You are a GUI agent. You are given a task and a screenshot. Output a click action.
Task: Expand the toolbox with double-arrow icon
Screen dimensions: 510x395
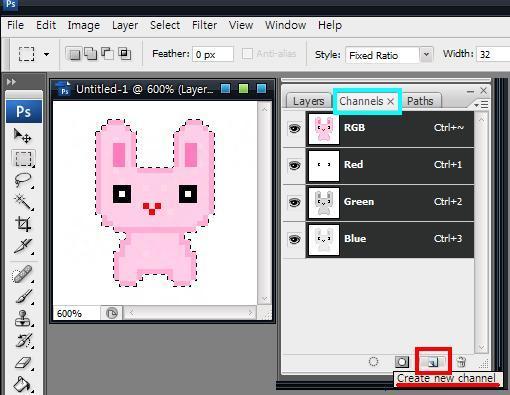[11, 82]
